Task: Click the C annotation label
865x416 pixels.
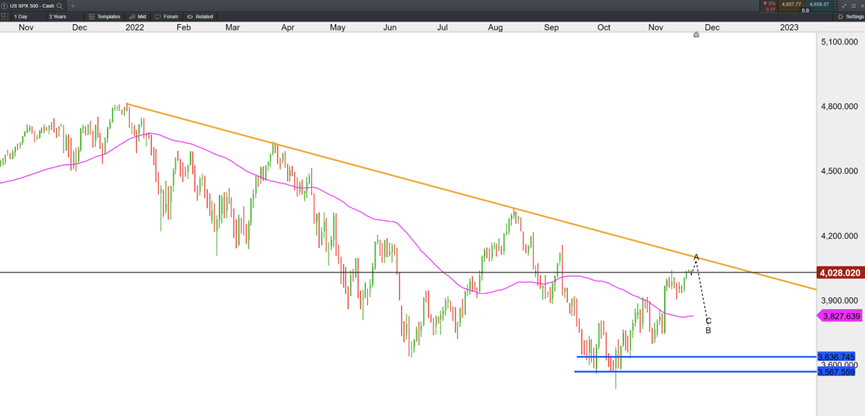Action: coord(708,321)
